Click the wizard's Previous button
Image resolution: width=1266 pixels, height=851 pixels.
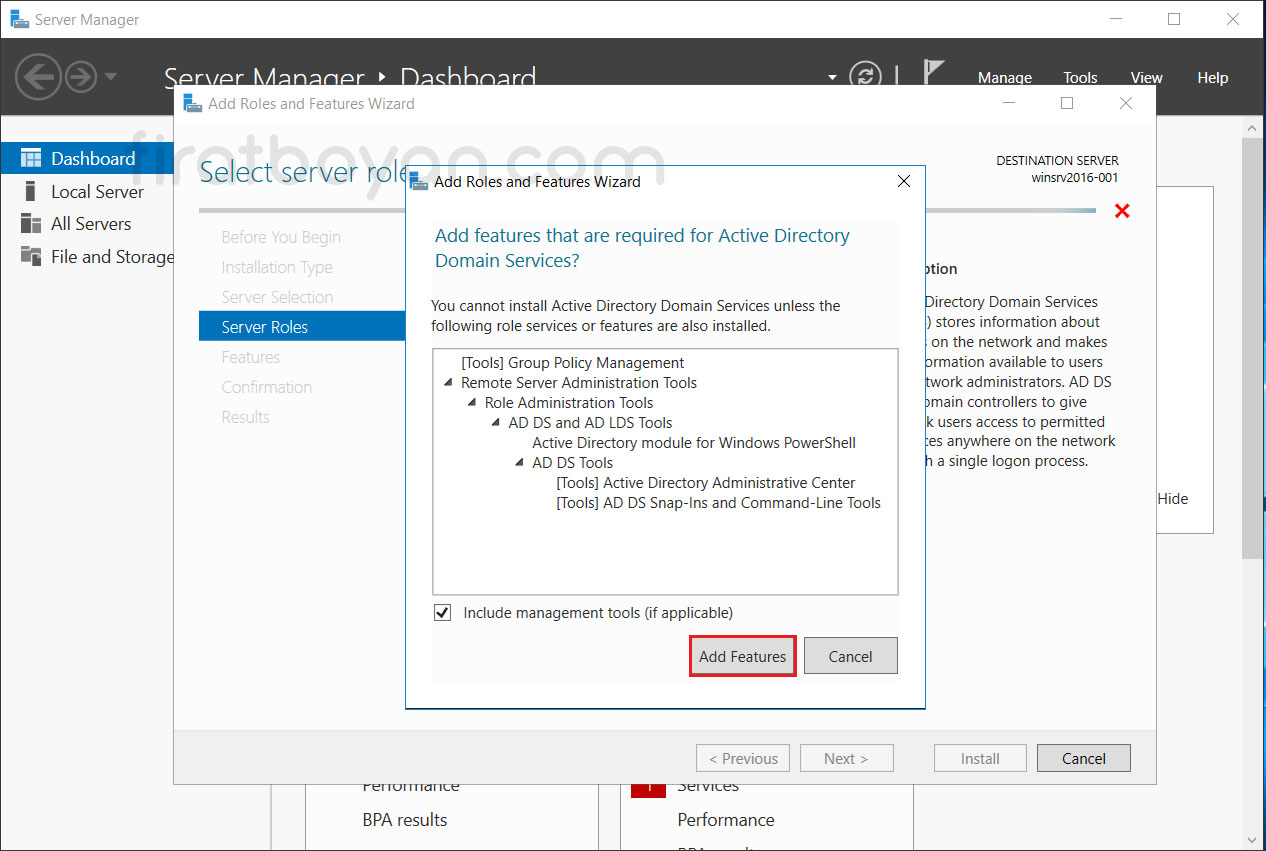click(x=743, y=758)
